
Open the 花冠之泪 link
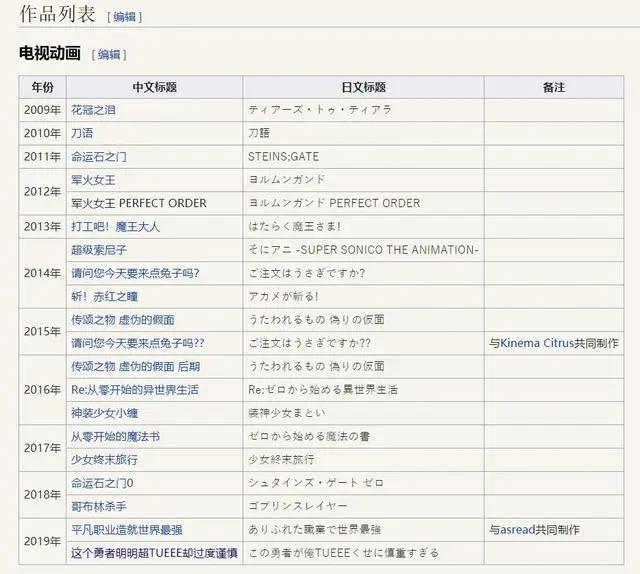[93, 110]
